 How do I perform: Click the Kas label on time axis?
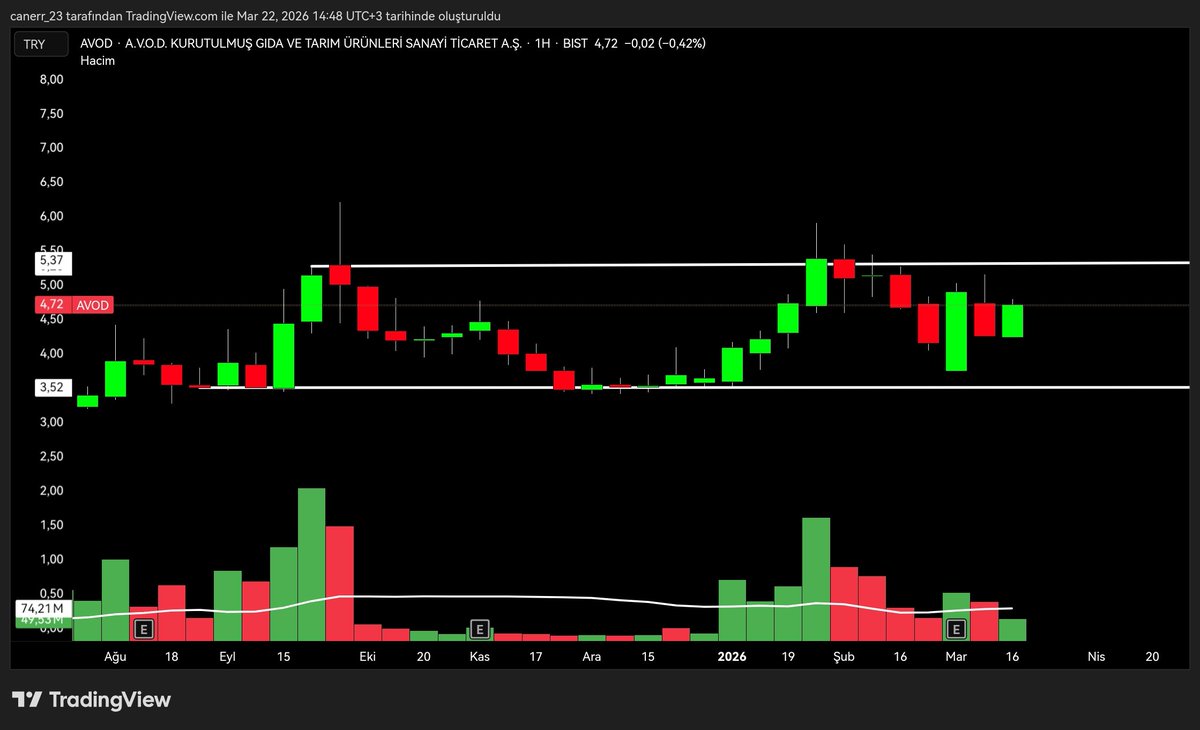480,657
